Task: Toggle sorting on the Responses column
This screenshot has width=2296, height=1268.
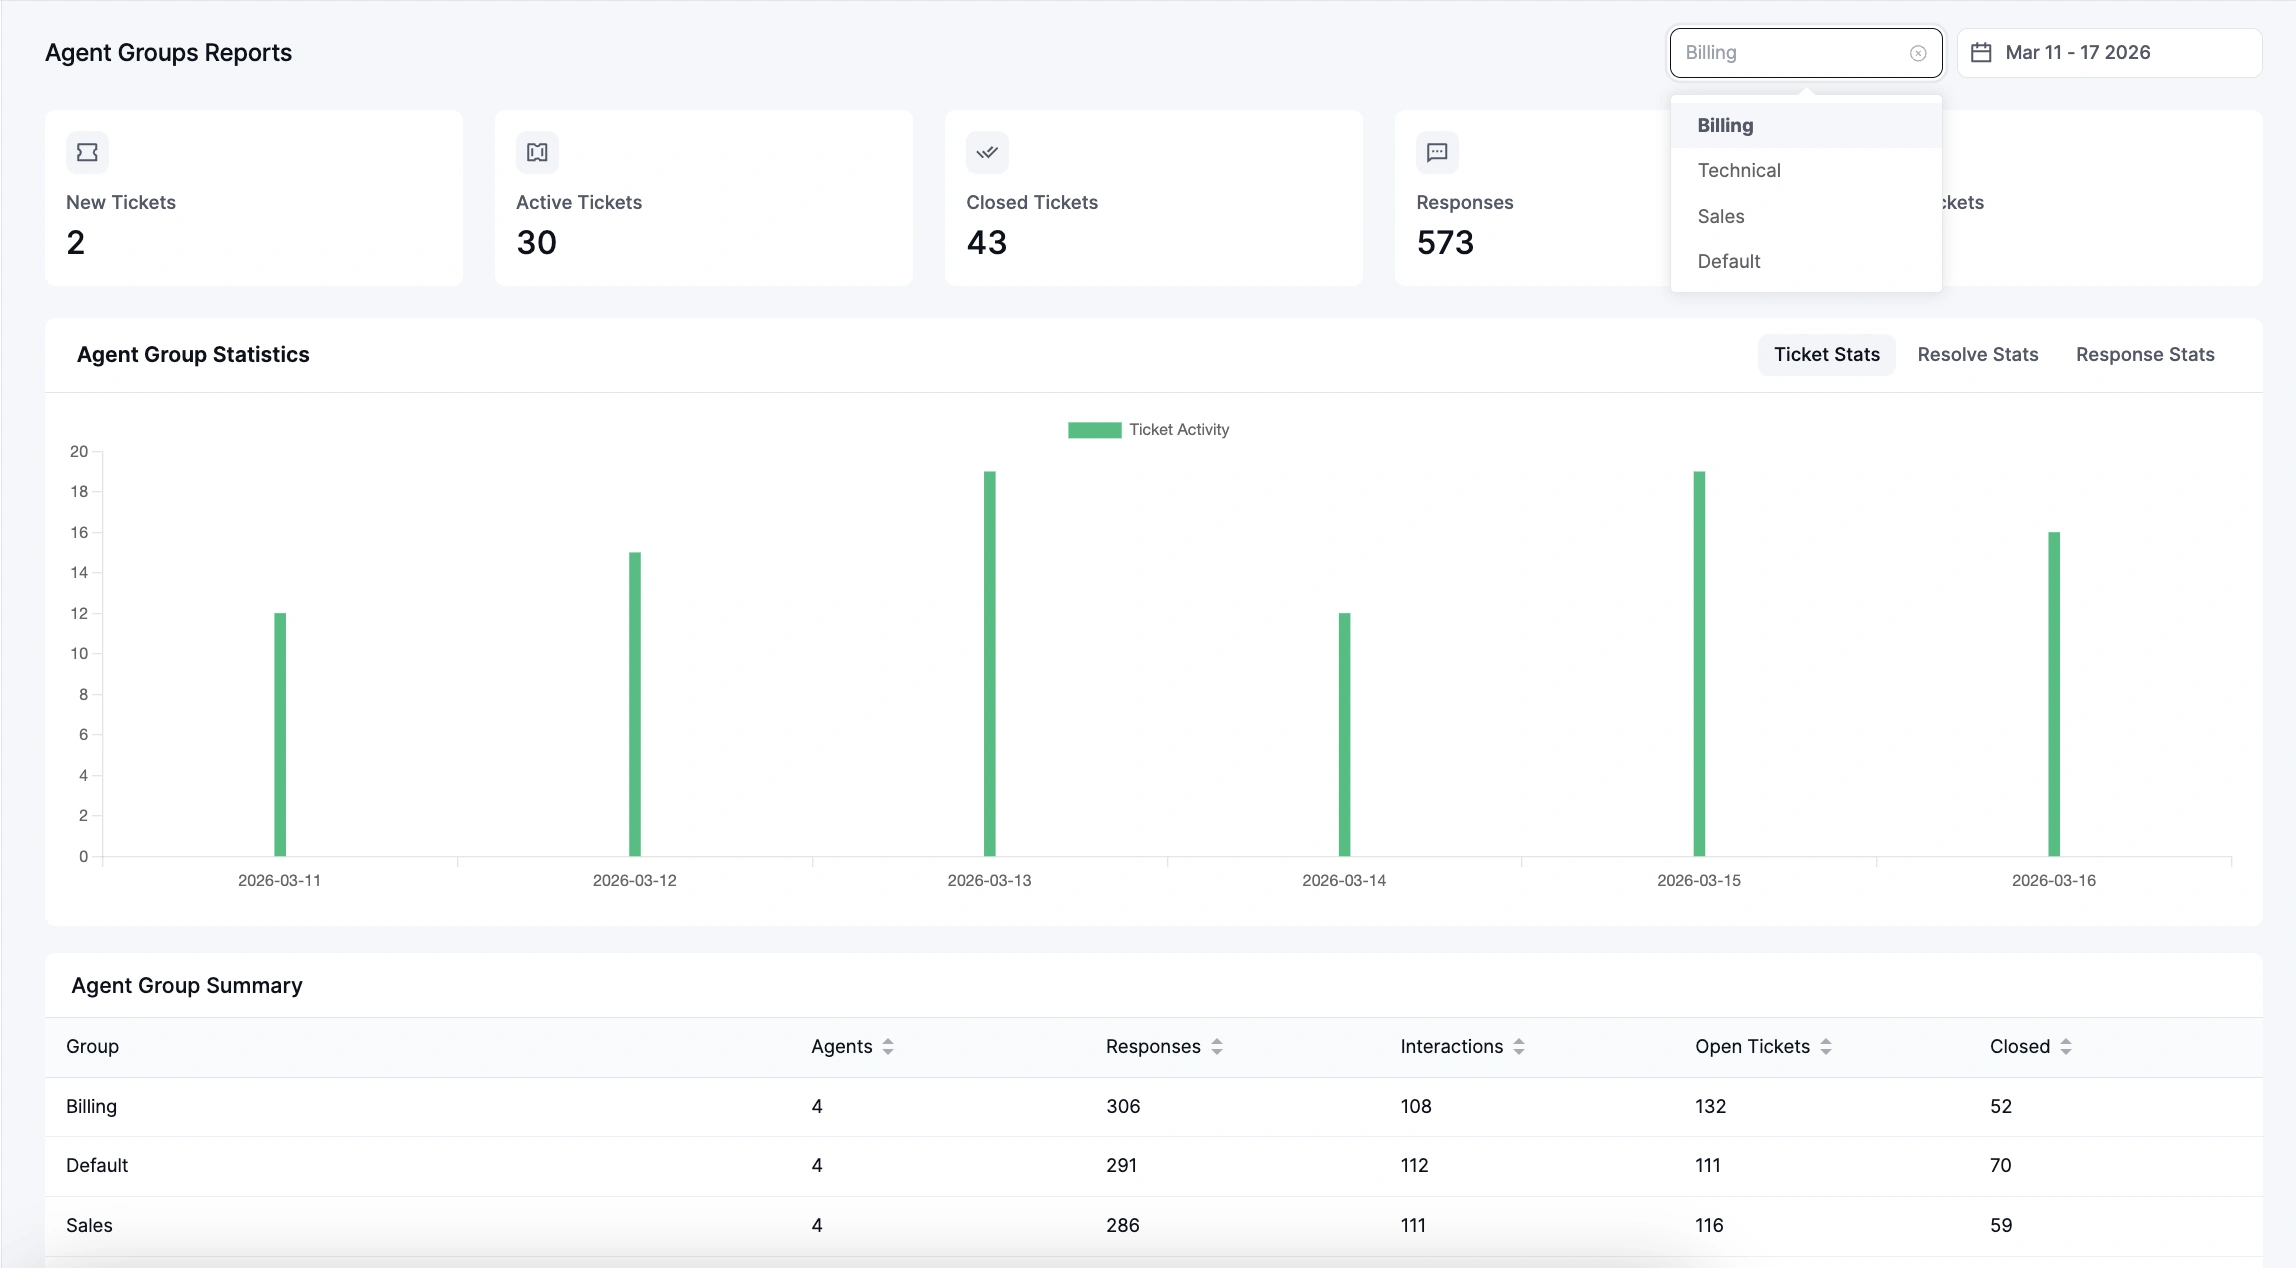Action: (x=1216, y=1046)
